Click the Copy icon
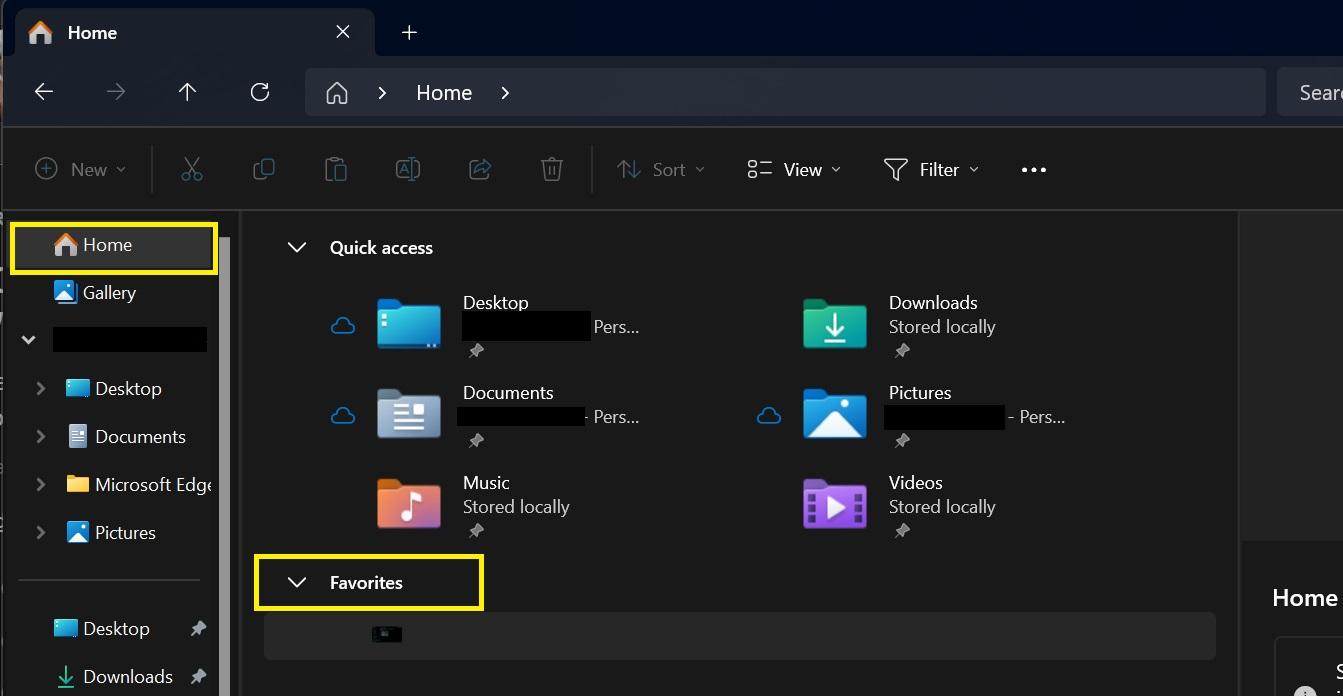 point(264,169)
